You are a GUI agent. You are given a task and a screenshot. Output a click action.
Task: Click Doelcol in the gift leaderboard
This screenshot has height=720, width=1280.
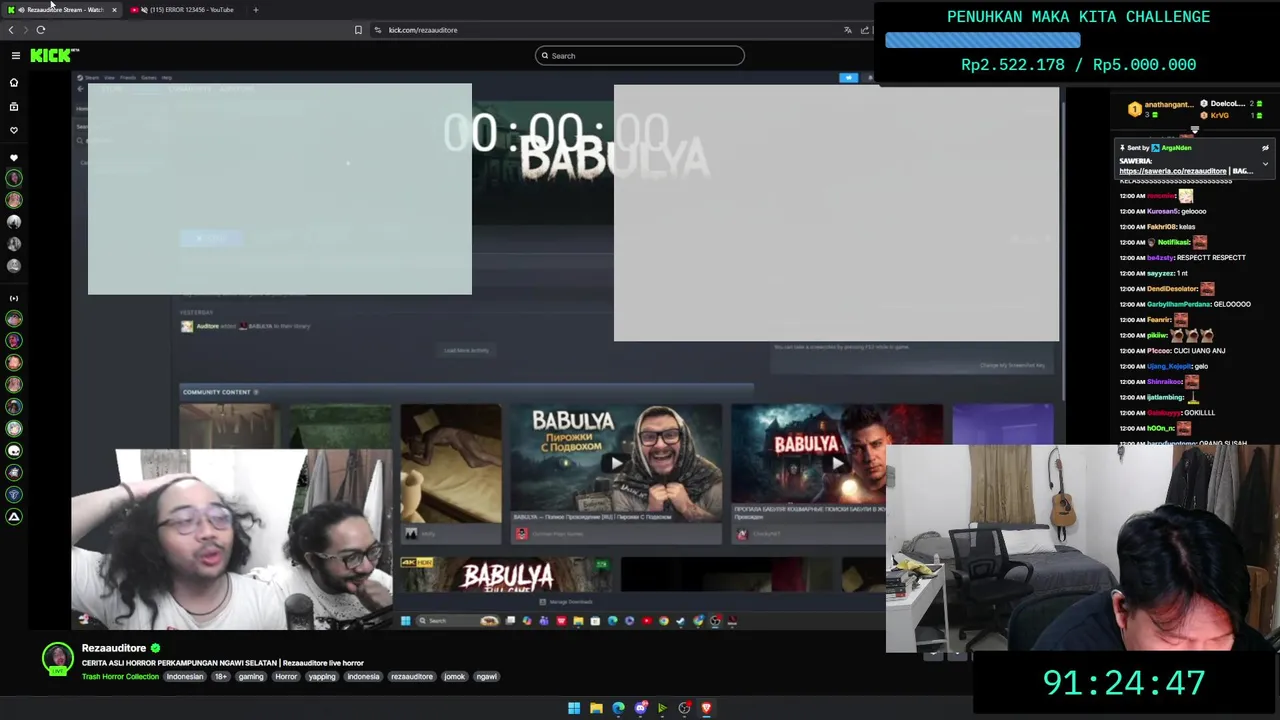coord(1227,104)
